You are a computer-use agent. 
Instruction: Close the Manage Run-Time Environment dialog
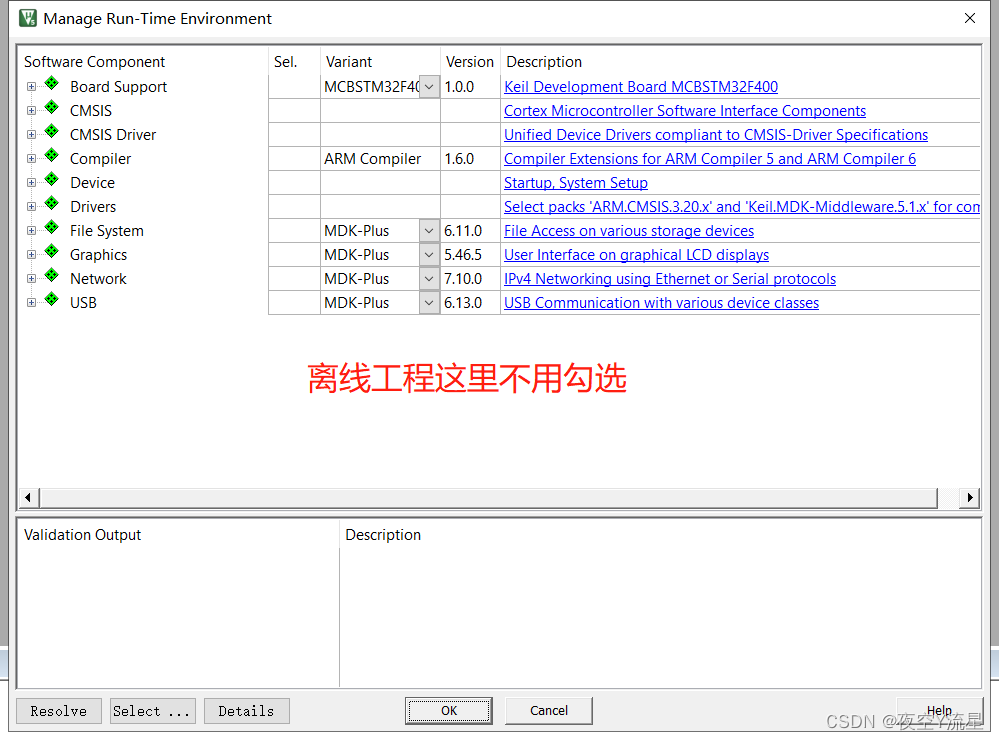(970, 18)
